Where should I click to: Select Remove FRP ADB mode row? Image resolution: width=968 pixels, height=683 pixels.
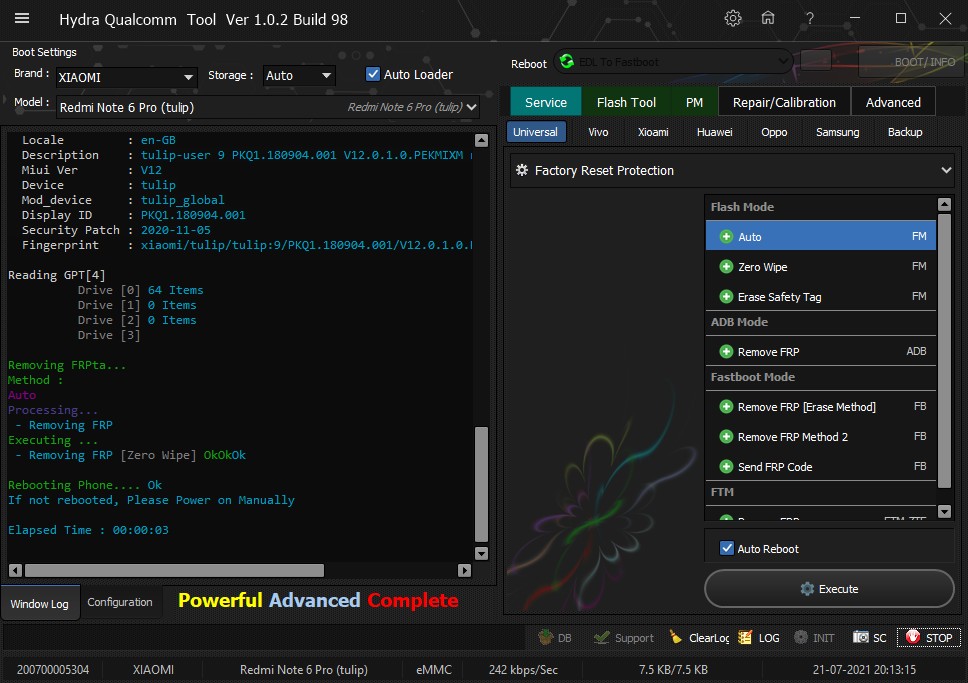[x=820, y=351]
